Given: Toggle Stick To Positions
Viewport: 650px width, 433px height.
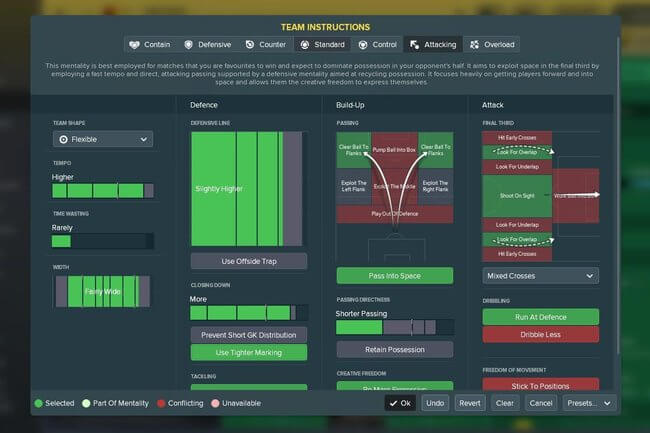Looking at the screenshot, I should [541, 385].
